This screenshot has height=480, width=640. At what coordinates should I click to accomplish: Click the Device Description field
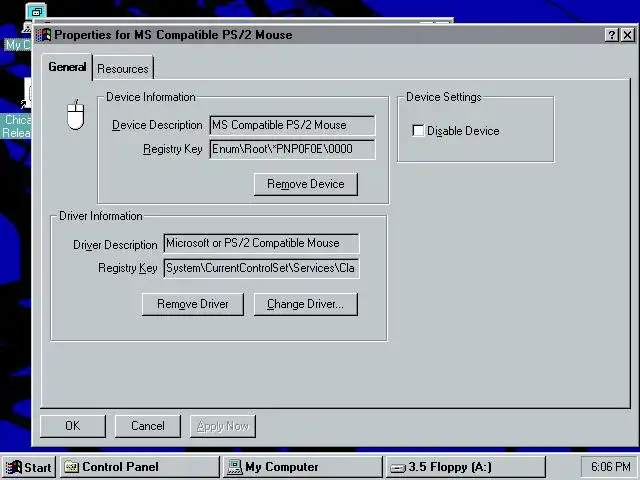pos(292,125)
